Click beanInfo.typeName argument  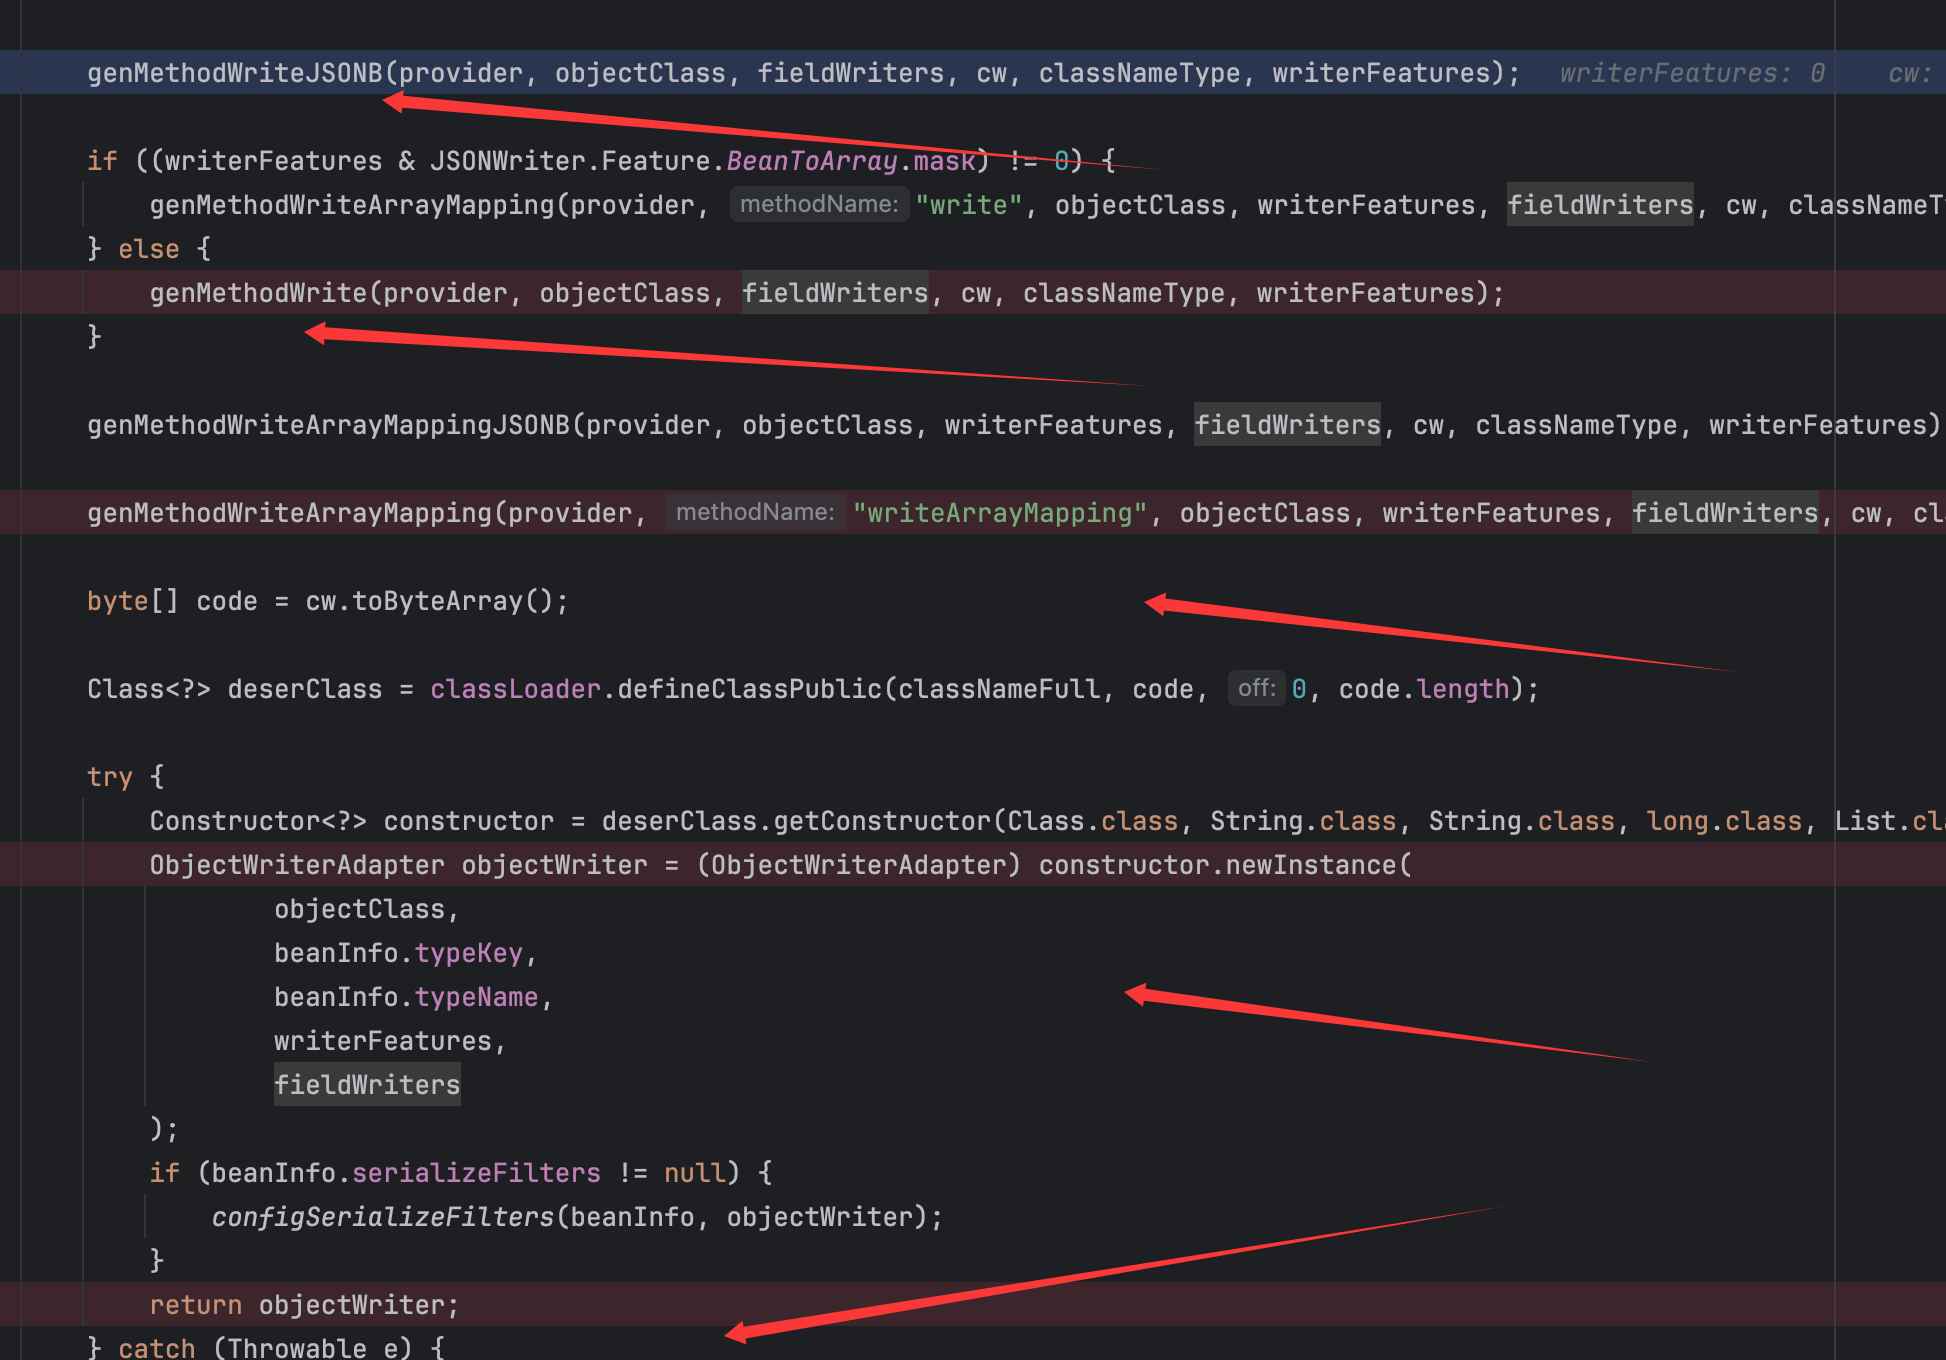click(x=406, y=997)
